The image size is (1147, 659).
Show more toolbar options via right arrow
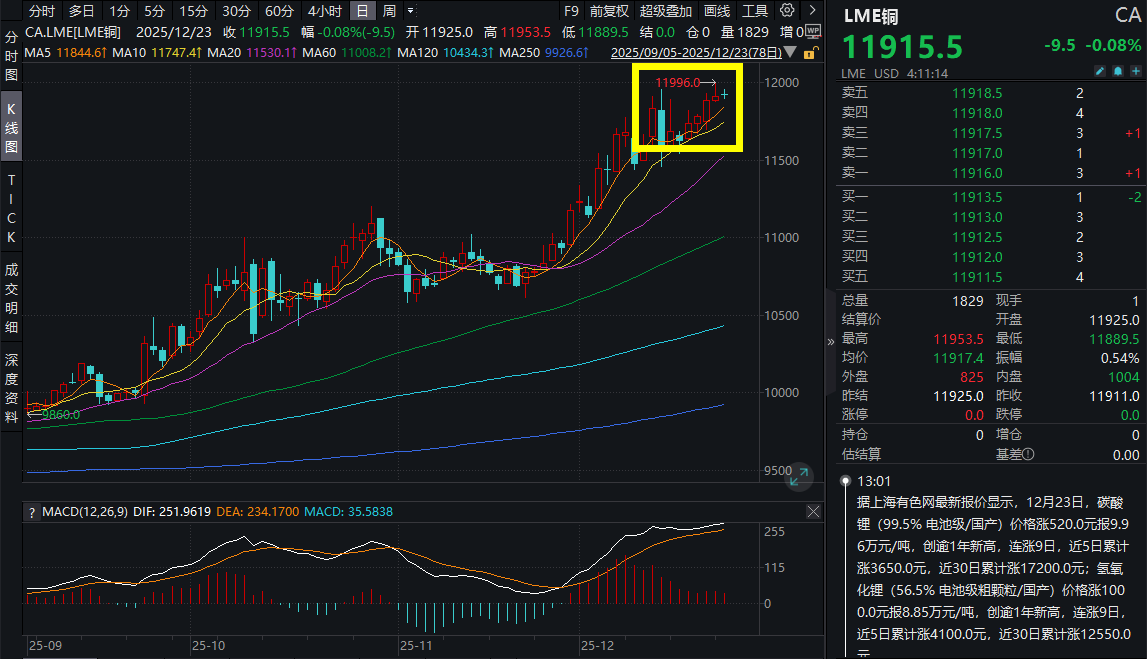(810, 11)
